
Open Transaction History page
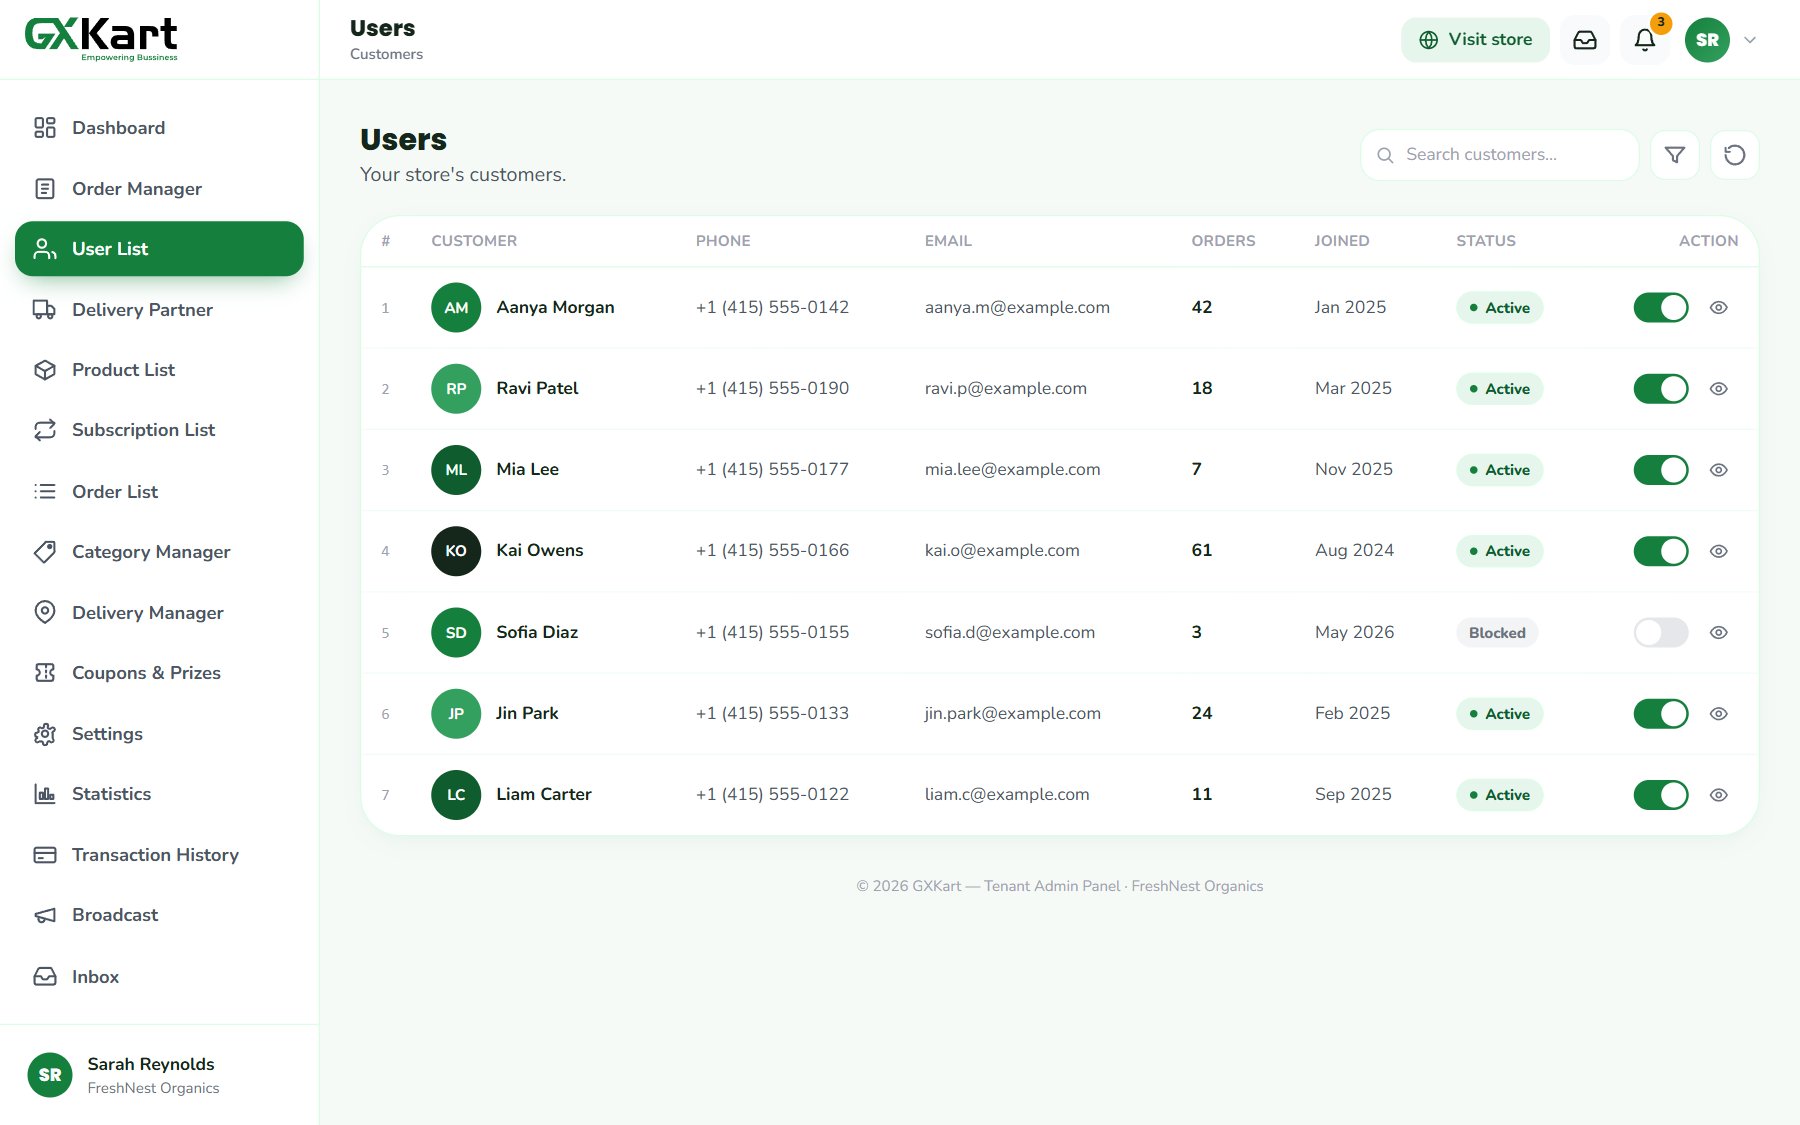point(159,855)
